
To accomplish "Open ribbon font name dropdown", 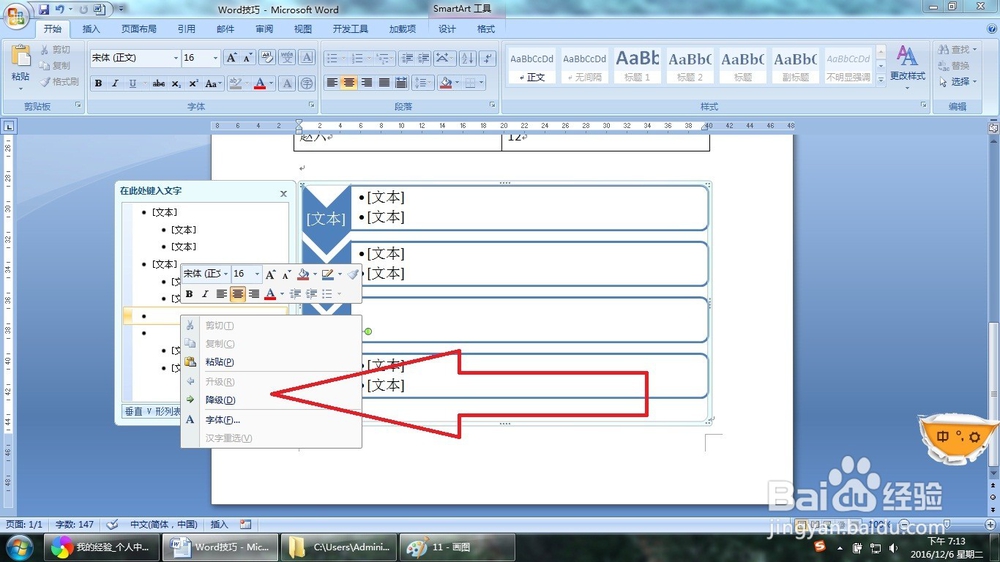I will pyautogui.click(x=176, y=58).
